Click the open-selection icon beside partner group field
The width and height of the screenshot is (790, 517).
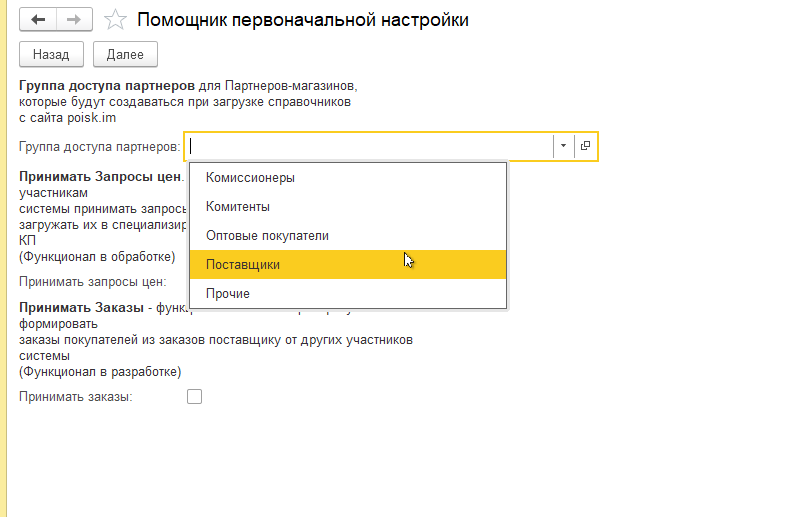coord(586,146)
